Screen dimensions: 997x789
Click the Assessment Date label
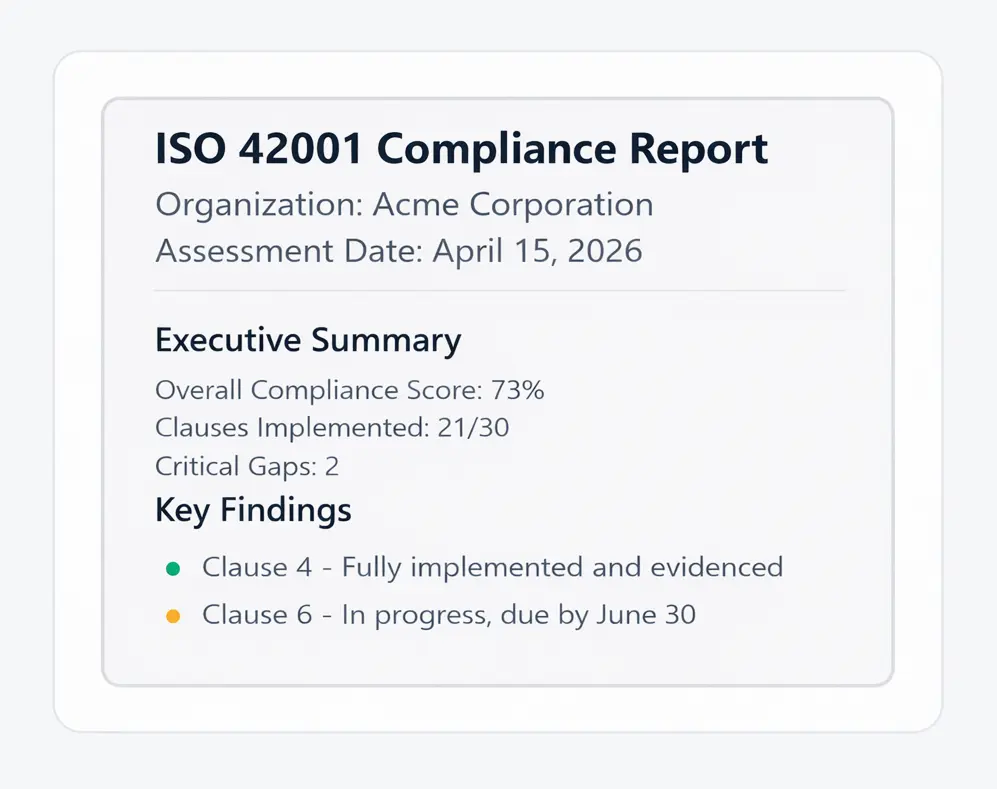point(289,250)
